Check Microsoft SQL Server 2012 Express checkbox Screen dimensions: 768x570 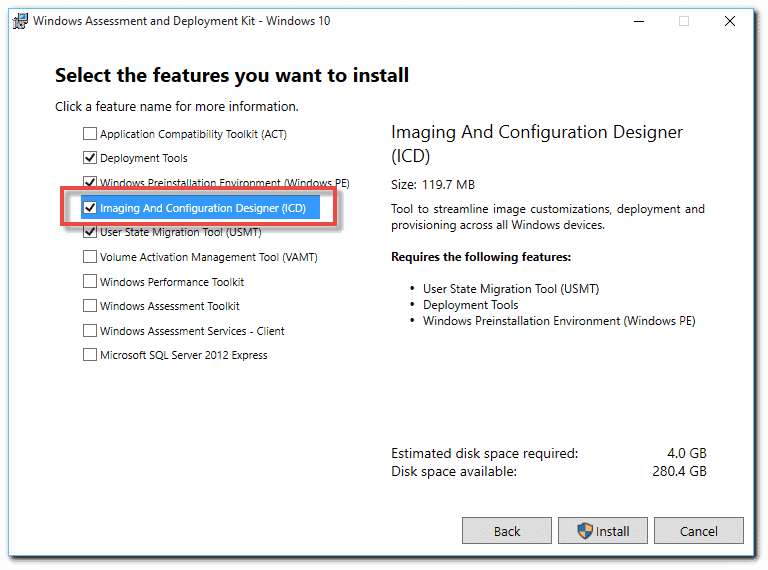90,355
